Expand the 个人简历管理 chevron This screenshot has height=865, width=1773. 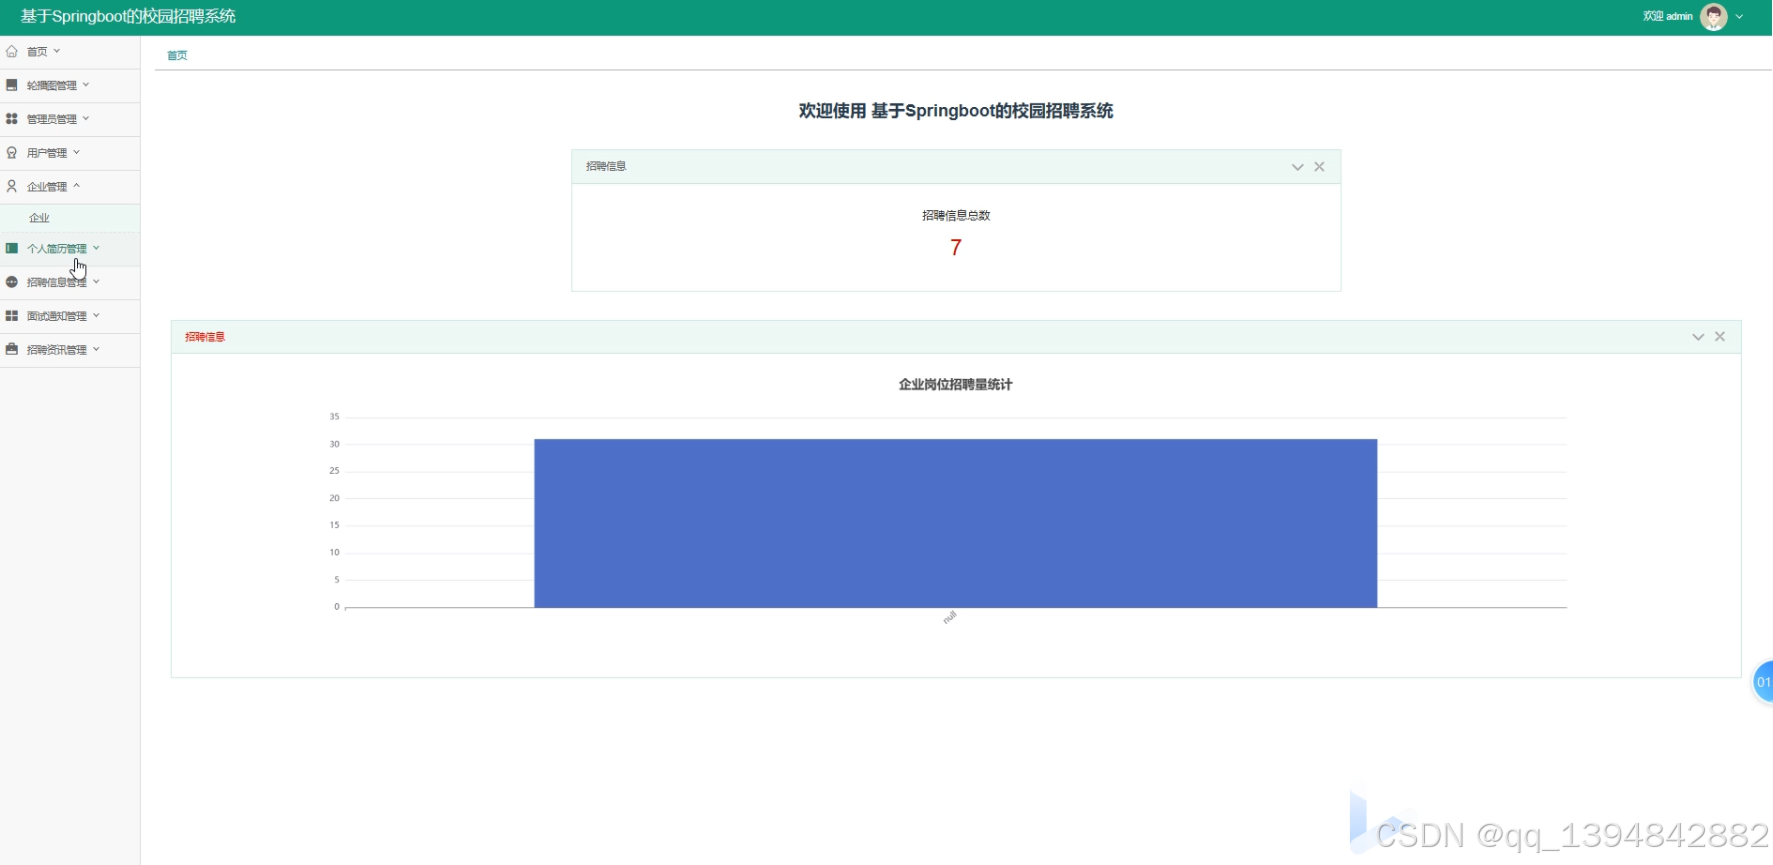pyautogui.click(x=96, y=248)
